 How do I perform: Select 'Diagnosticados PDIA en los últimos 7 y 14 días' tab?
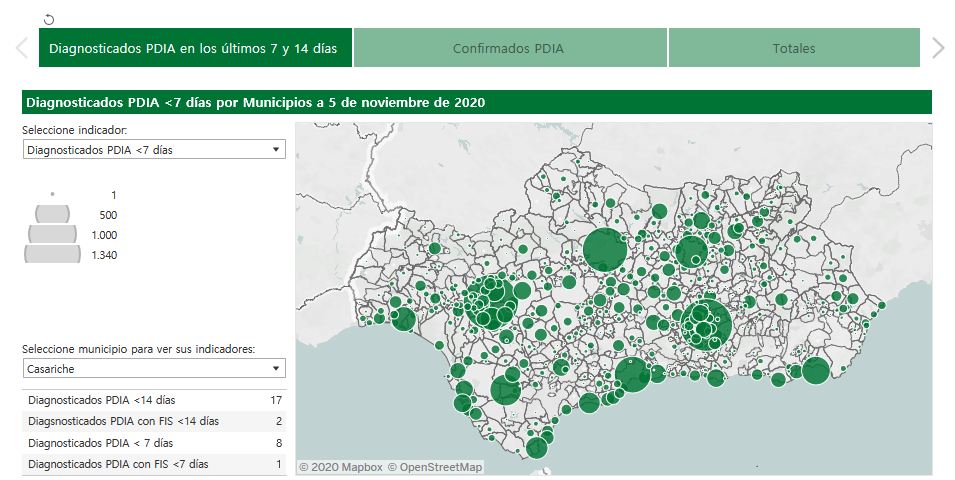click(194, 48)
